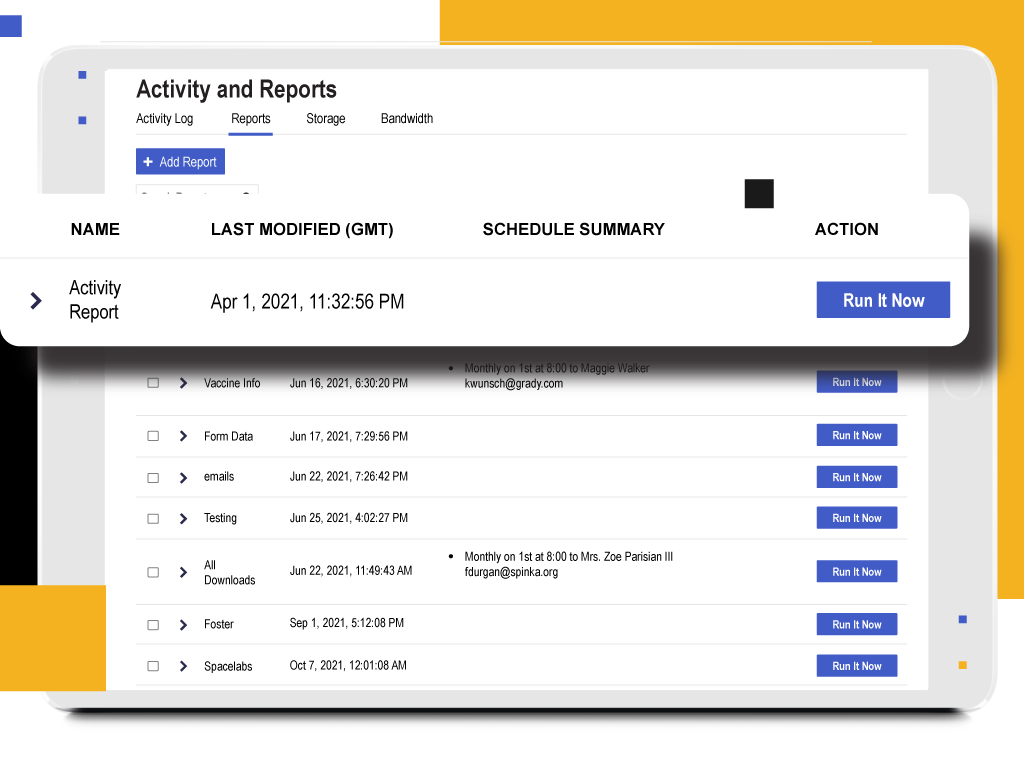The image size is (1024, 764).
Task: Check the Vaccine Info checkbox
Action: click(153, 383)
